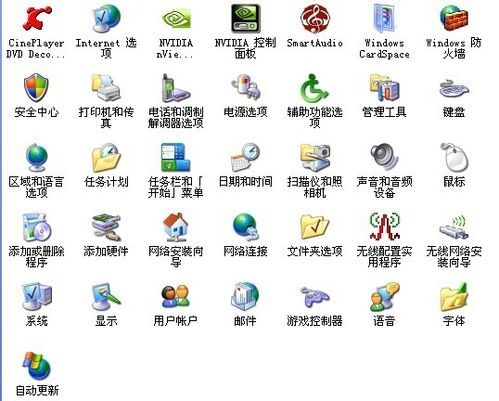Open Windows 防火墙 icon

tap(454, 19)
